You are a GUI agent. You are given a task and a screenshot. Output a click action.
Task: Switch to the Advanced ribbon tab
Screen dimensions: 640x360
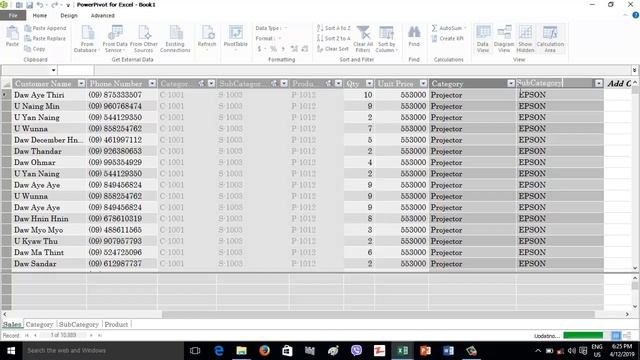coord(102,16)
